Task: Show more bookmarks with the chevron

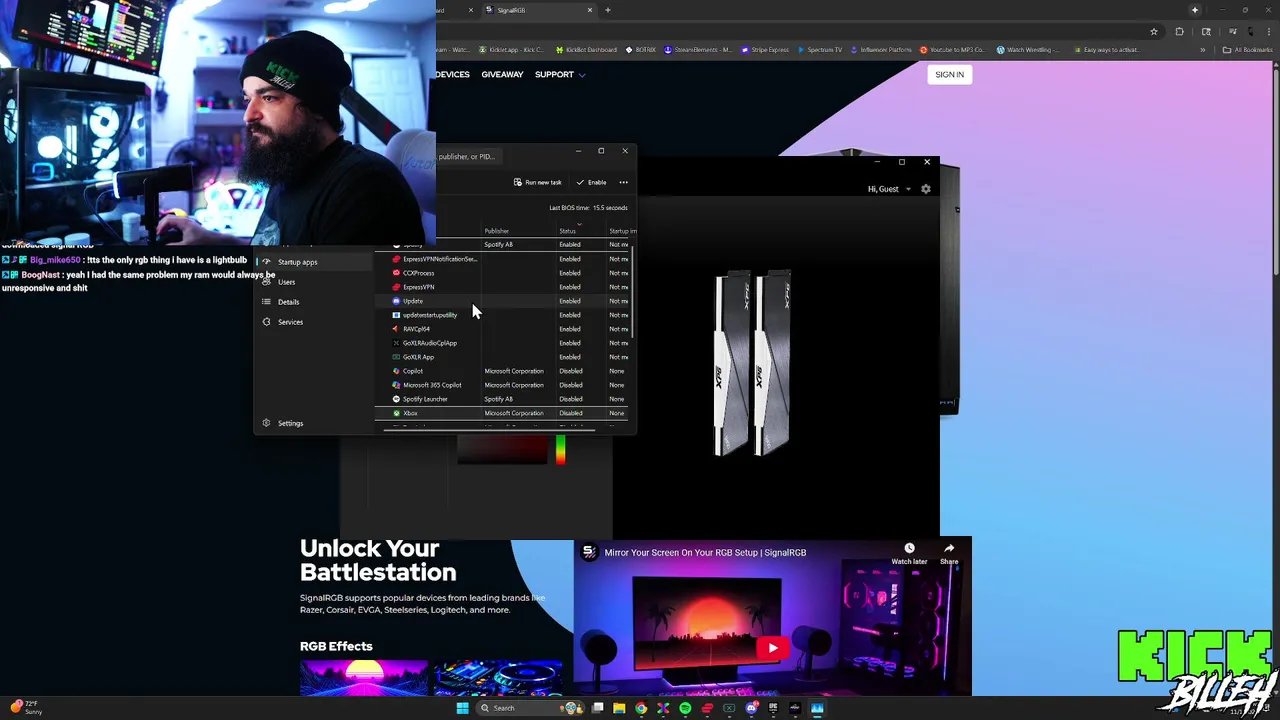Action: coord(1203,50)
